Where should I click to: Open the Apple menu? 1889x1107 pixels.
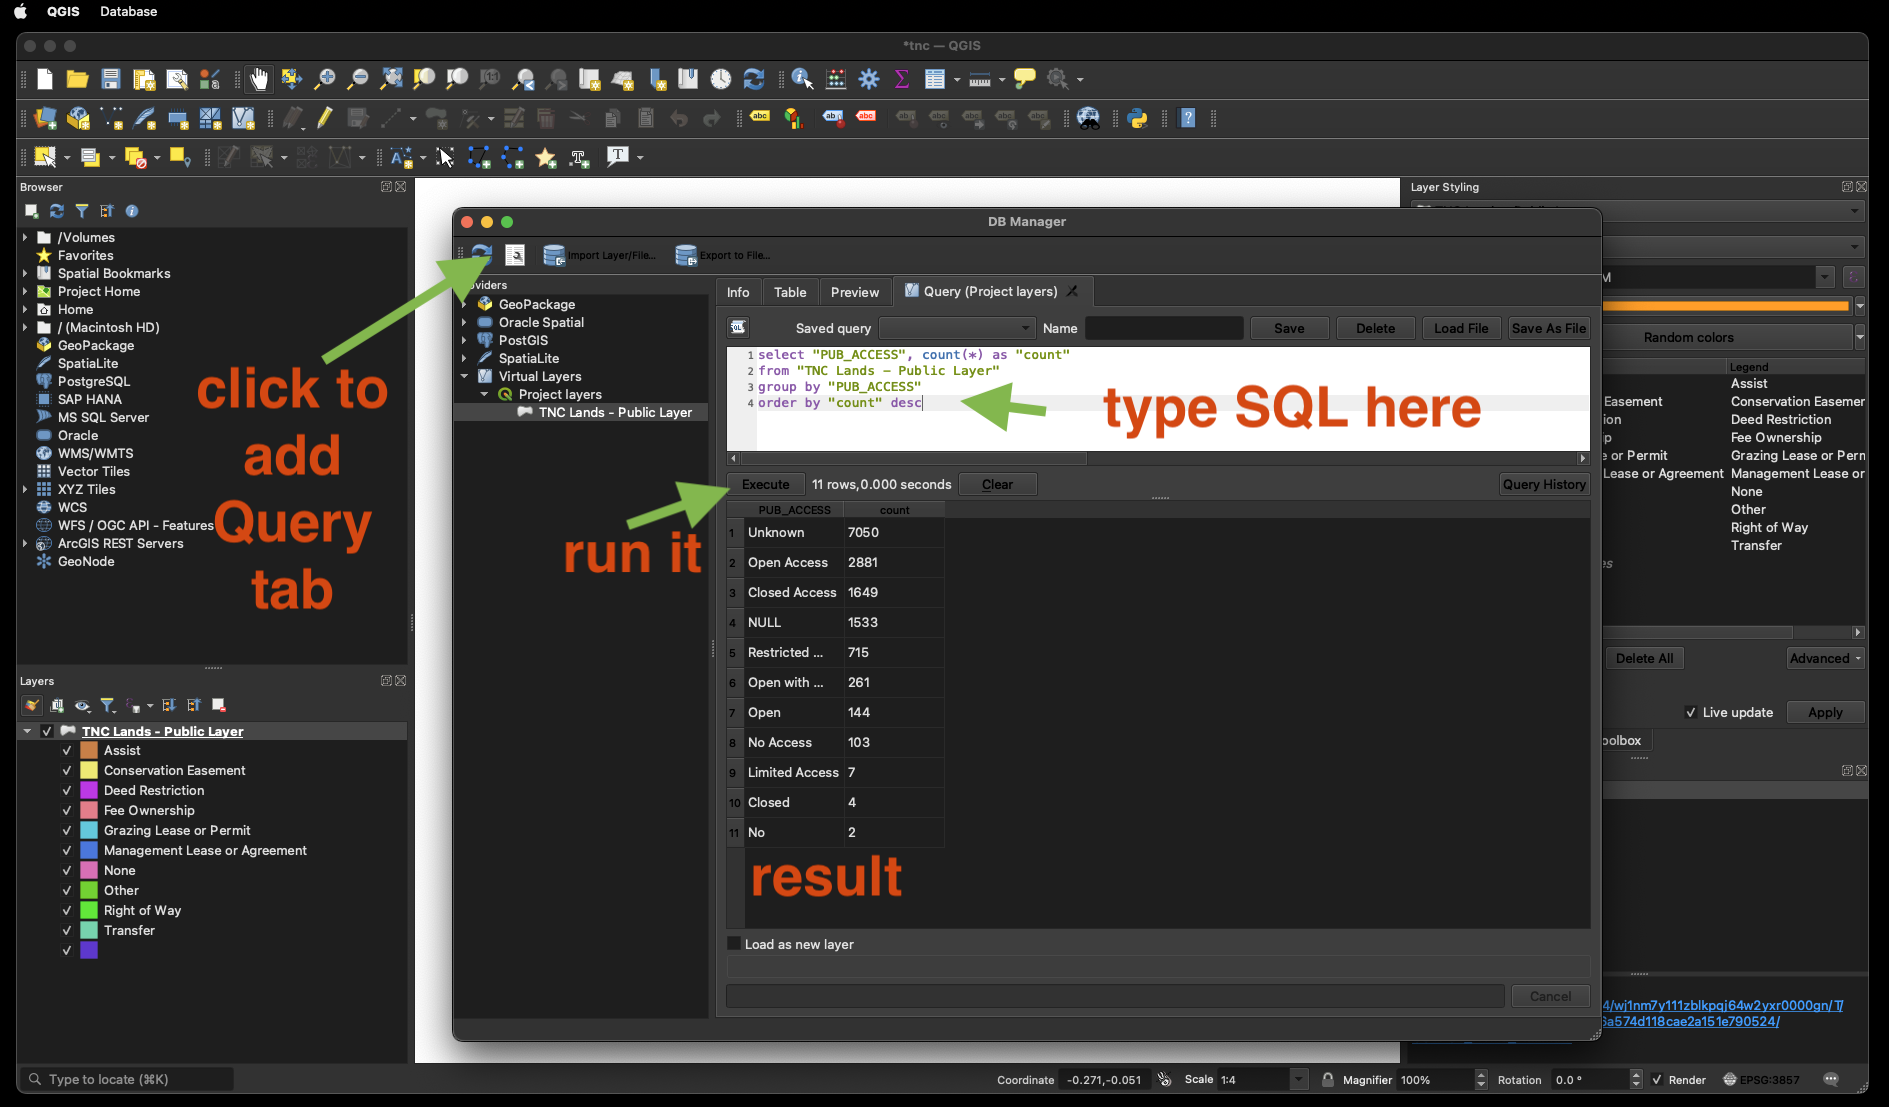click(x=19, y=11)
